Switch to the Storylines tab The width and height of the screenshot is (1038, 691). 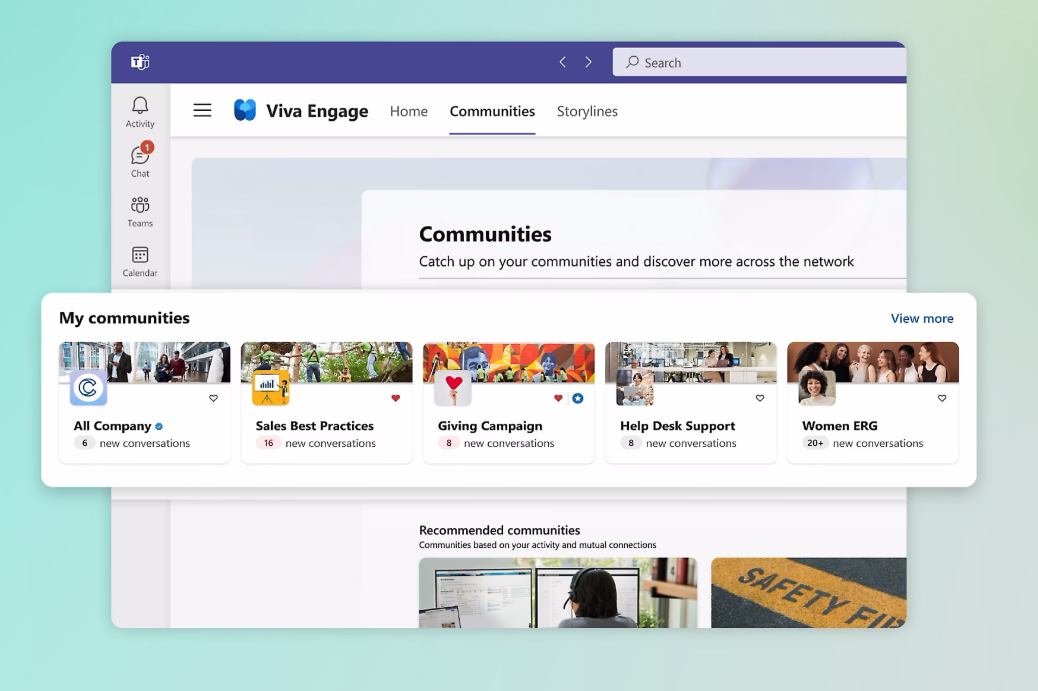pos(587,111)
